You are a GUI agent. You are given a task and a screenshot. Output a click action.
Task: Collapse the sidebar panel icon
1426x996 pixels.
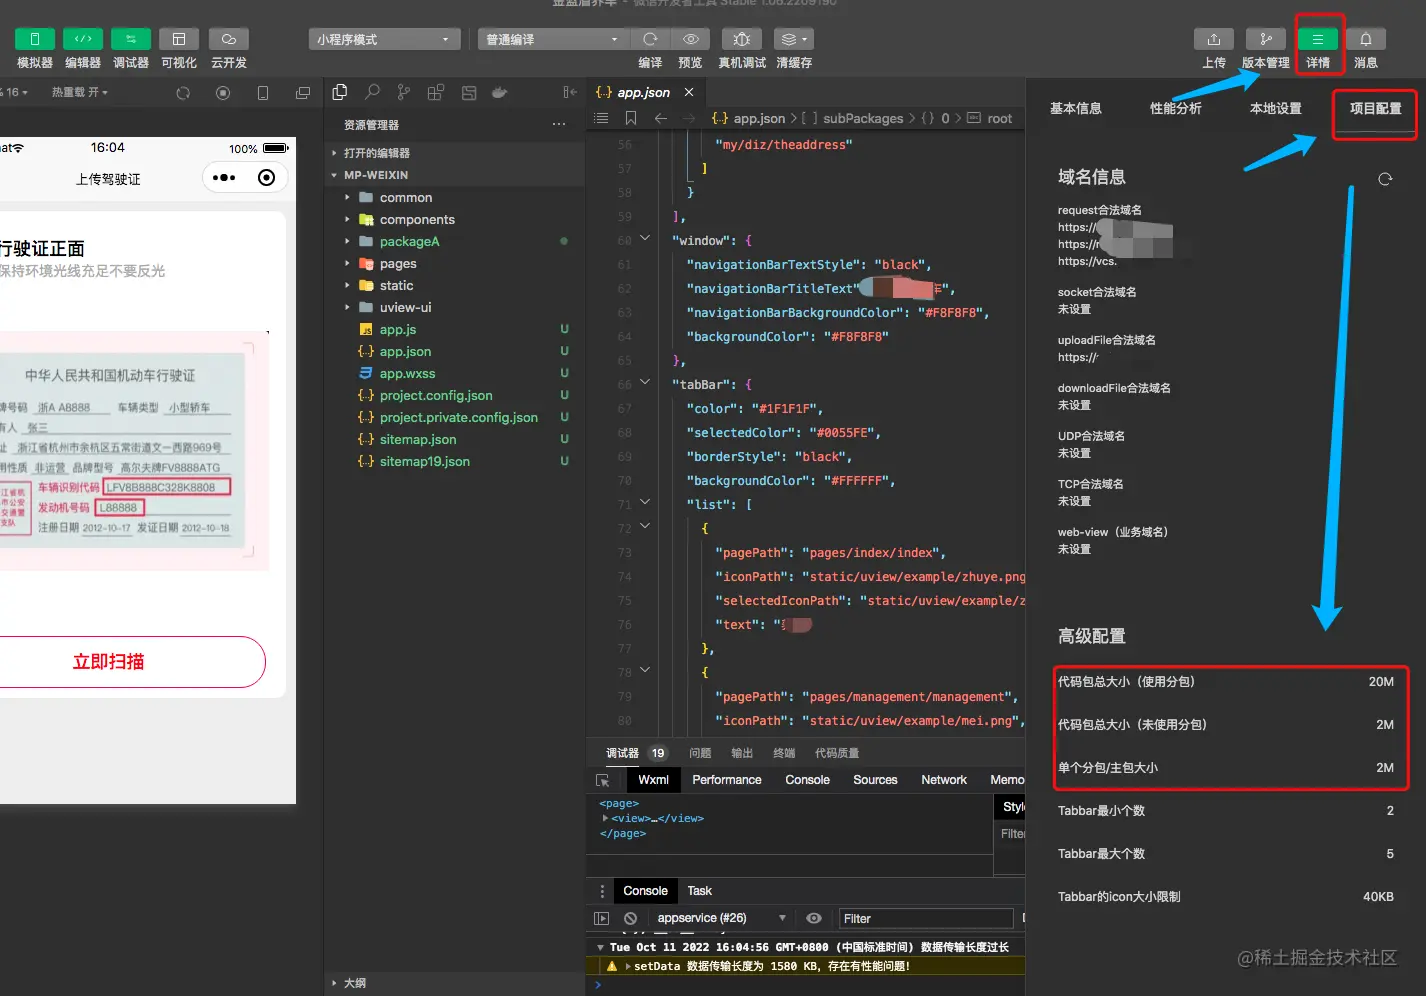point(570,92)
